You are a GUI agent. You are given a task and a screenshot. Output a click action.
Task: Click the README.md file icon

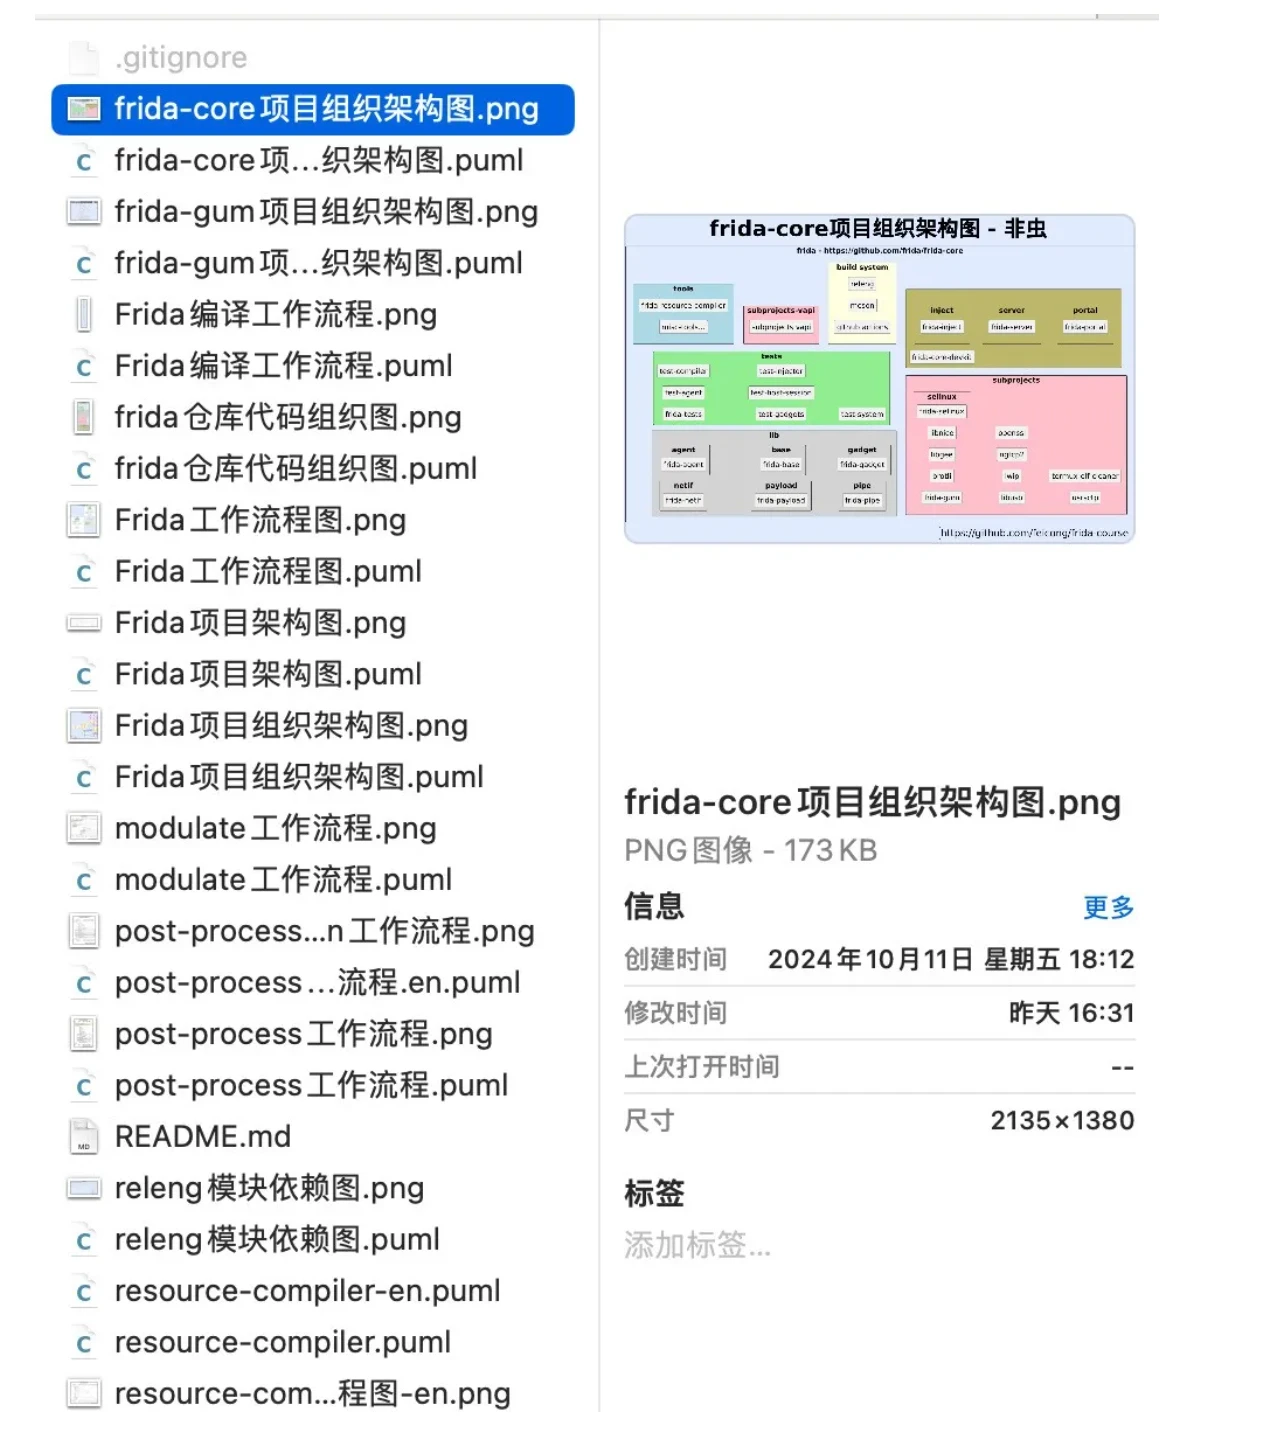tap(84, 1137)
